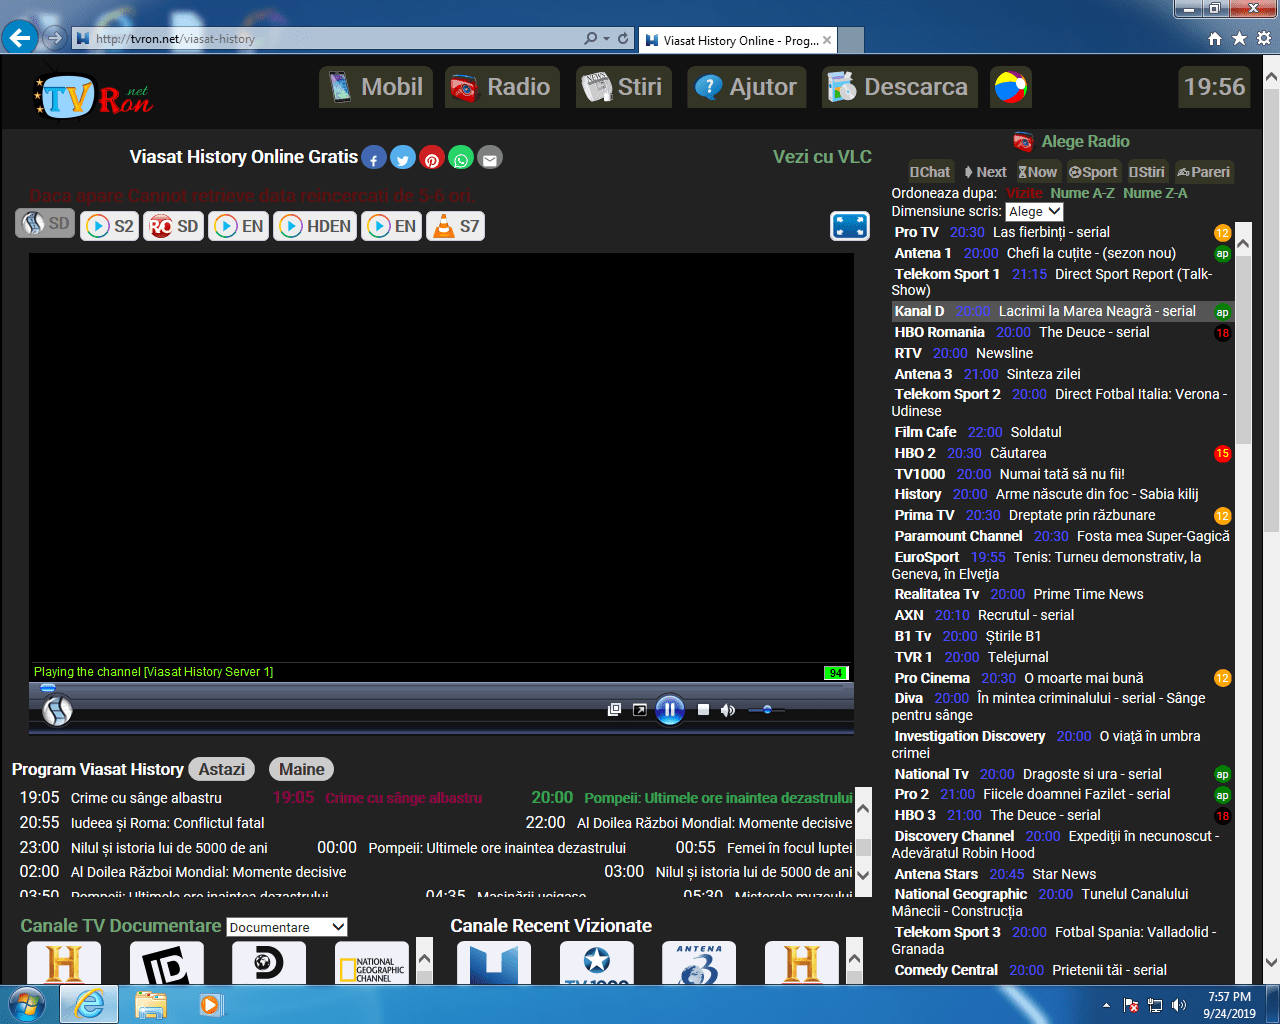The image size is (1280, 1024).
Task: Share on Facebook
Action: click(x=374, y=158)
